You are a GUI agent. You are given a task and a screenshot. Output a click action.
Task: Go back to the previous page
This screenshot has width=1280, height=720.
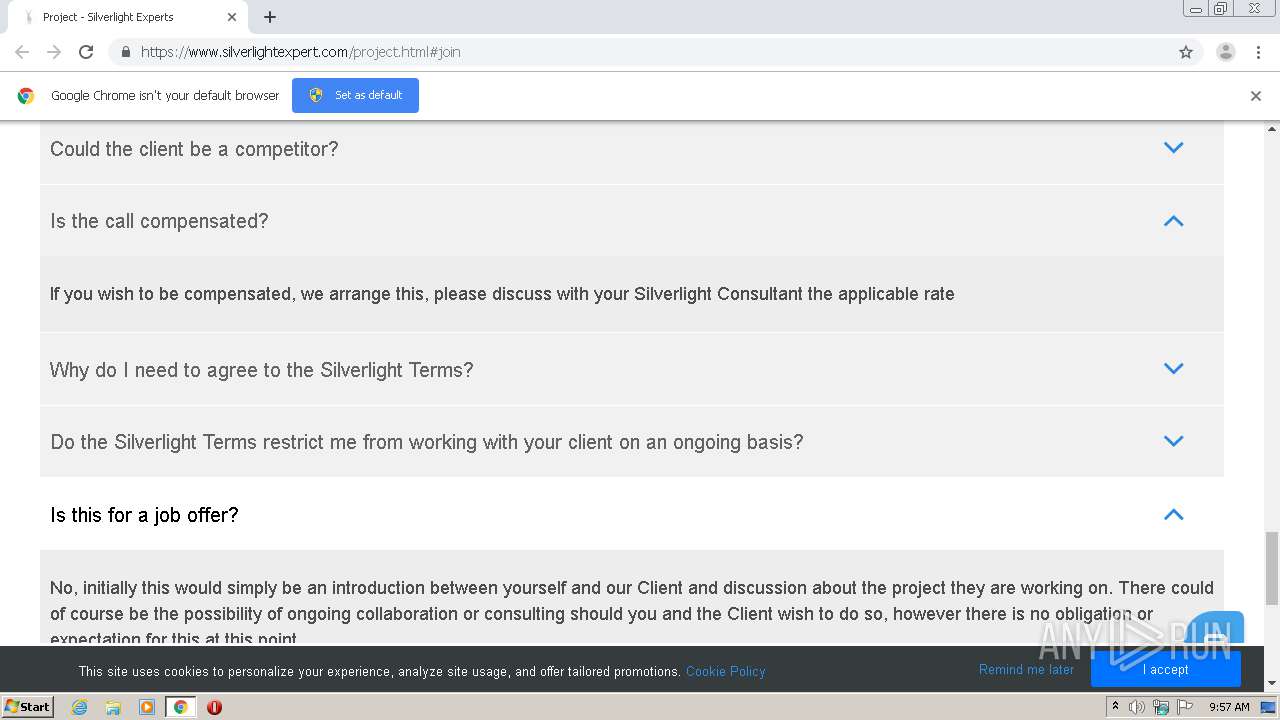(22, 52)
